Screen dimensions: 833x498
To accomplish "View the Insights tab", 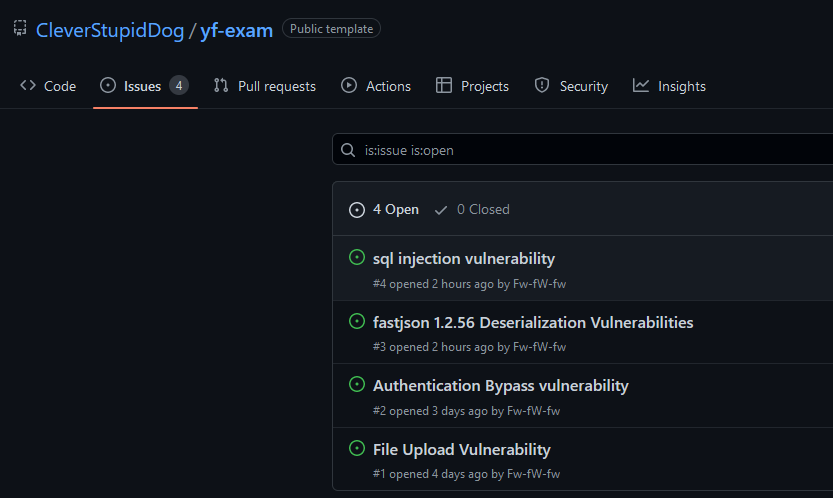I will (x=669, y=86).
